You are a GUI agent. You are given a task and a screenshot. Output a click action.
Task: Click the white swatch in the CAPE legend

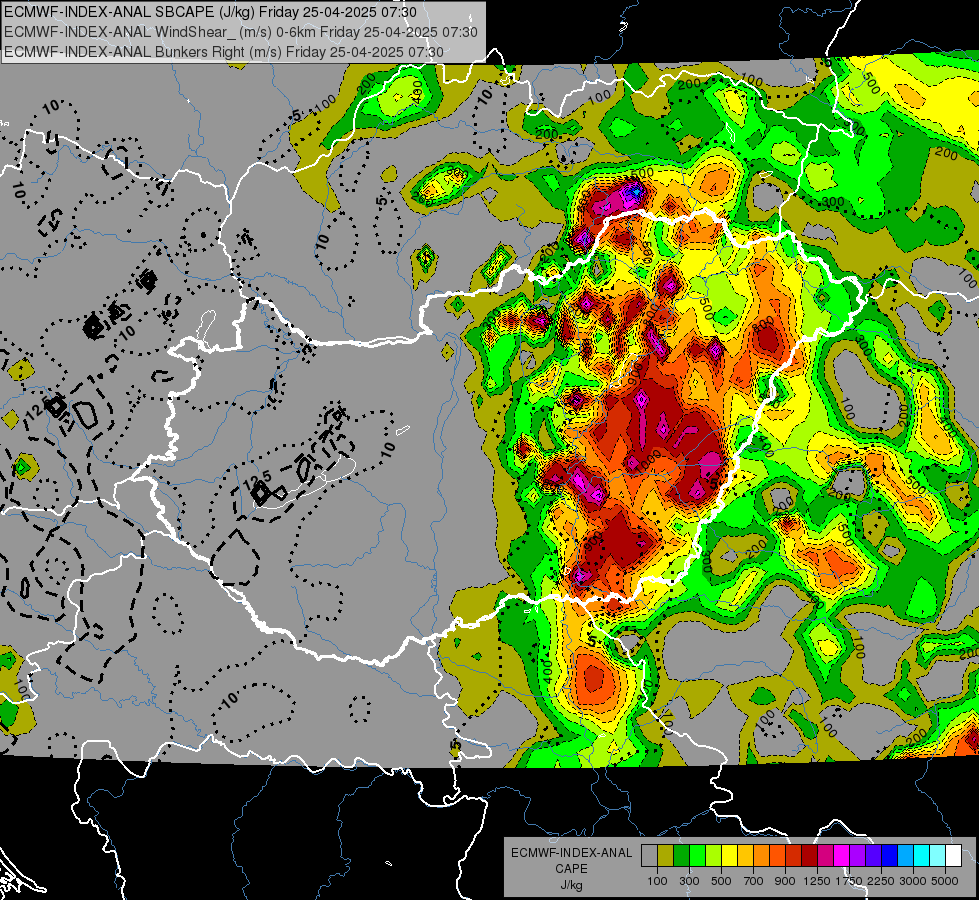(953, 855)
